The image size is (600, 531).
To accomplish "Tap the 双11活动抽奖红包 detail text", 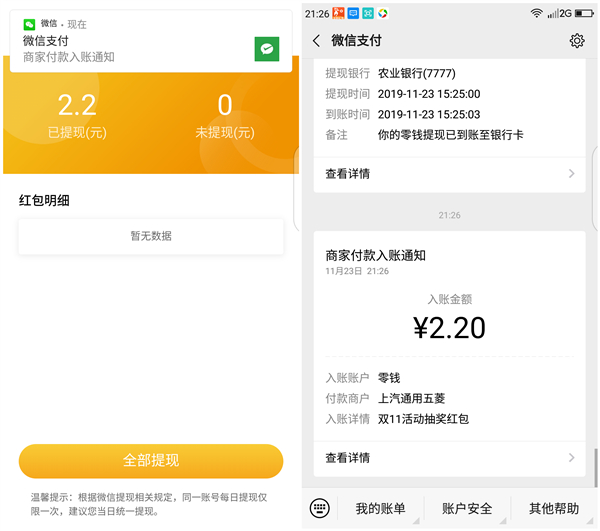I will coord(423,419).
